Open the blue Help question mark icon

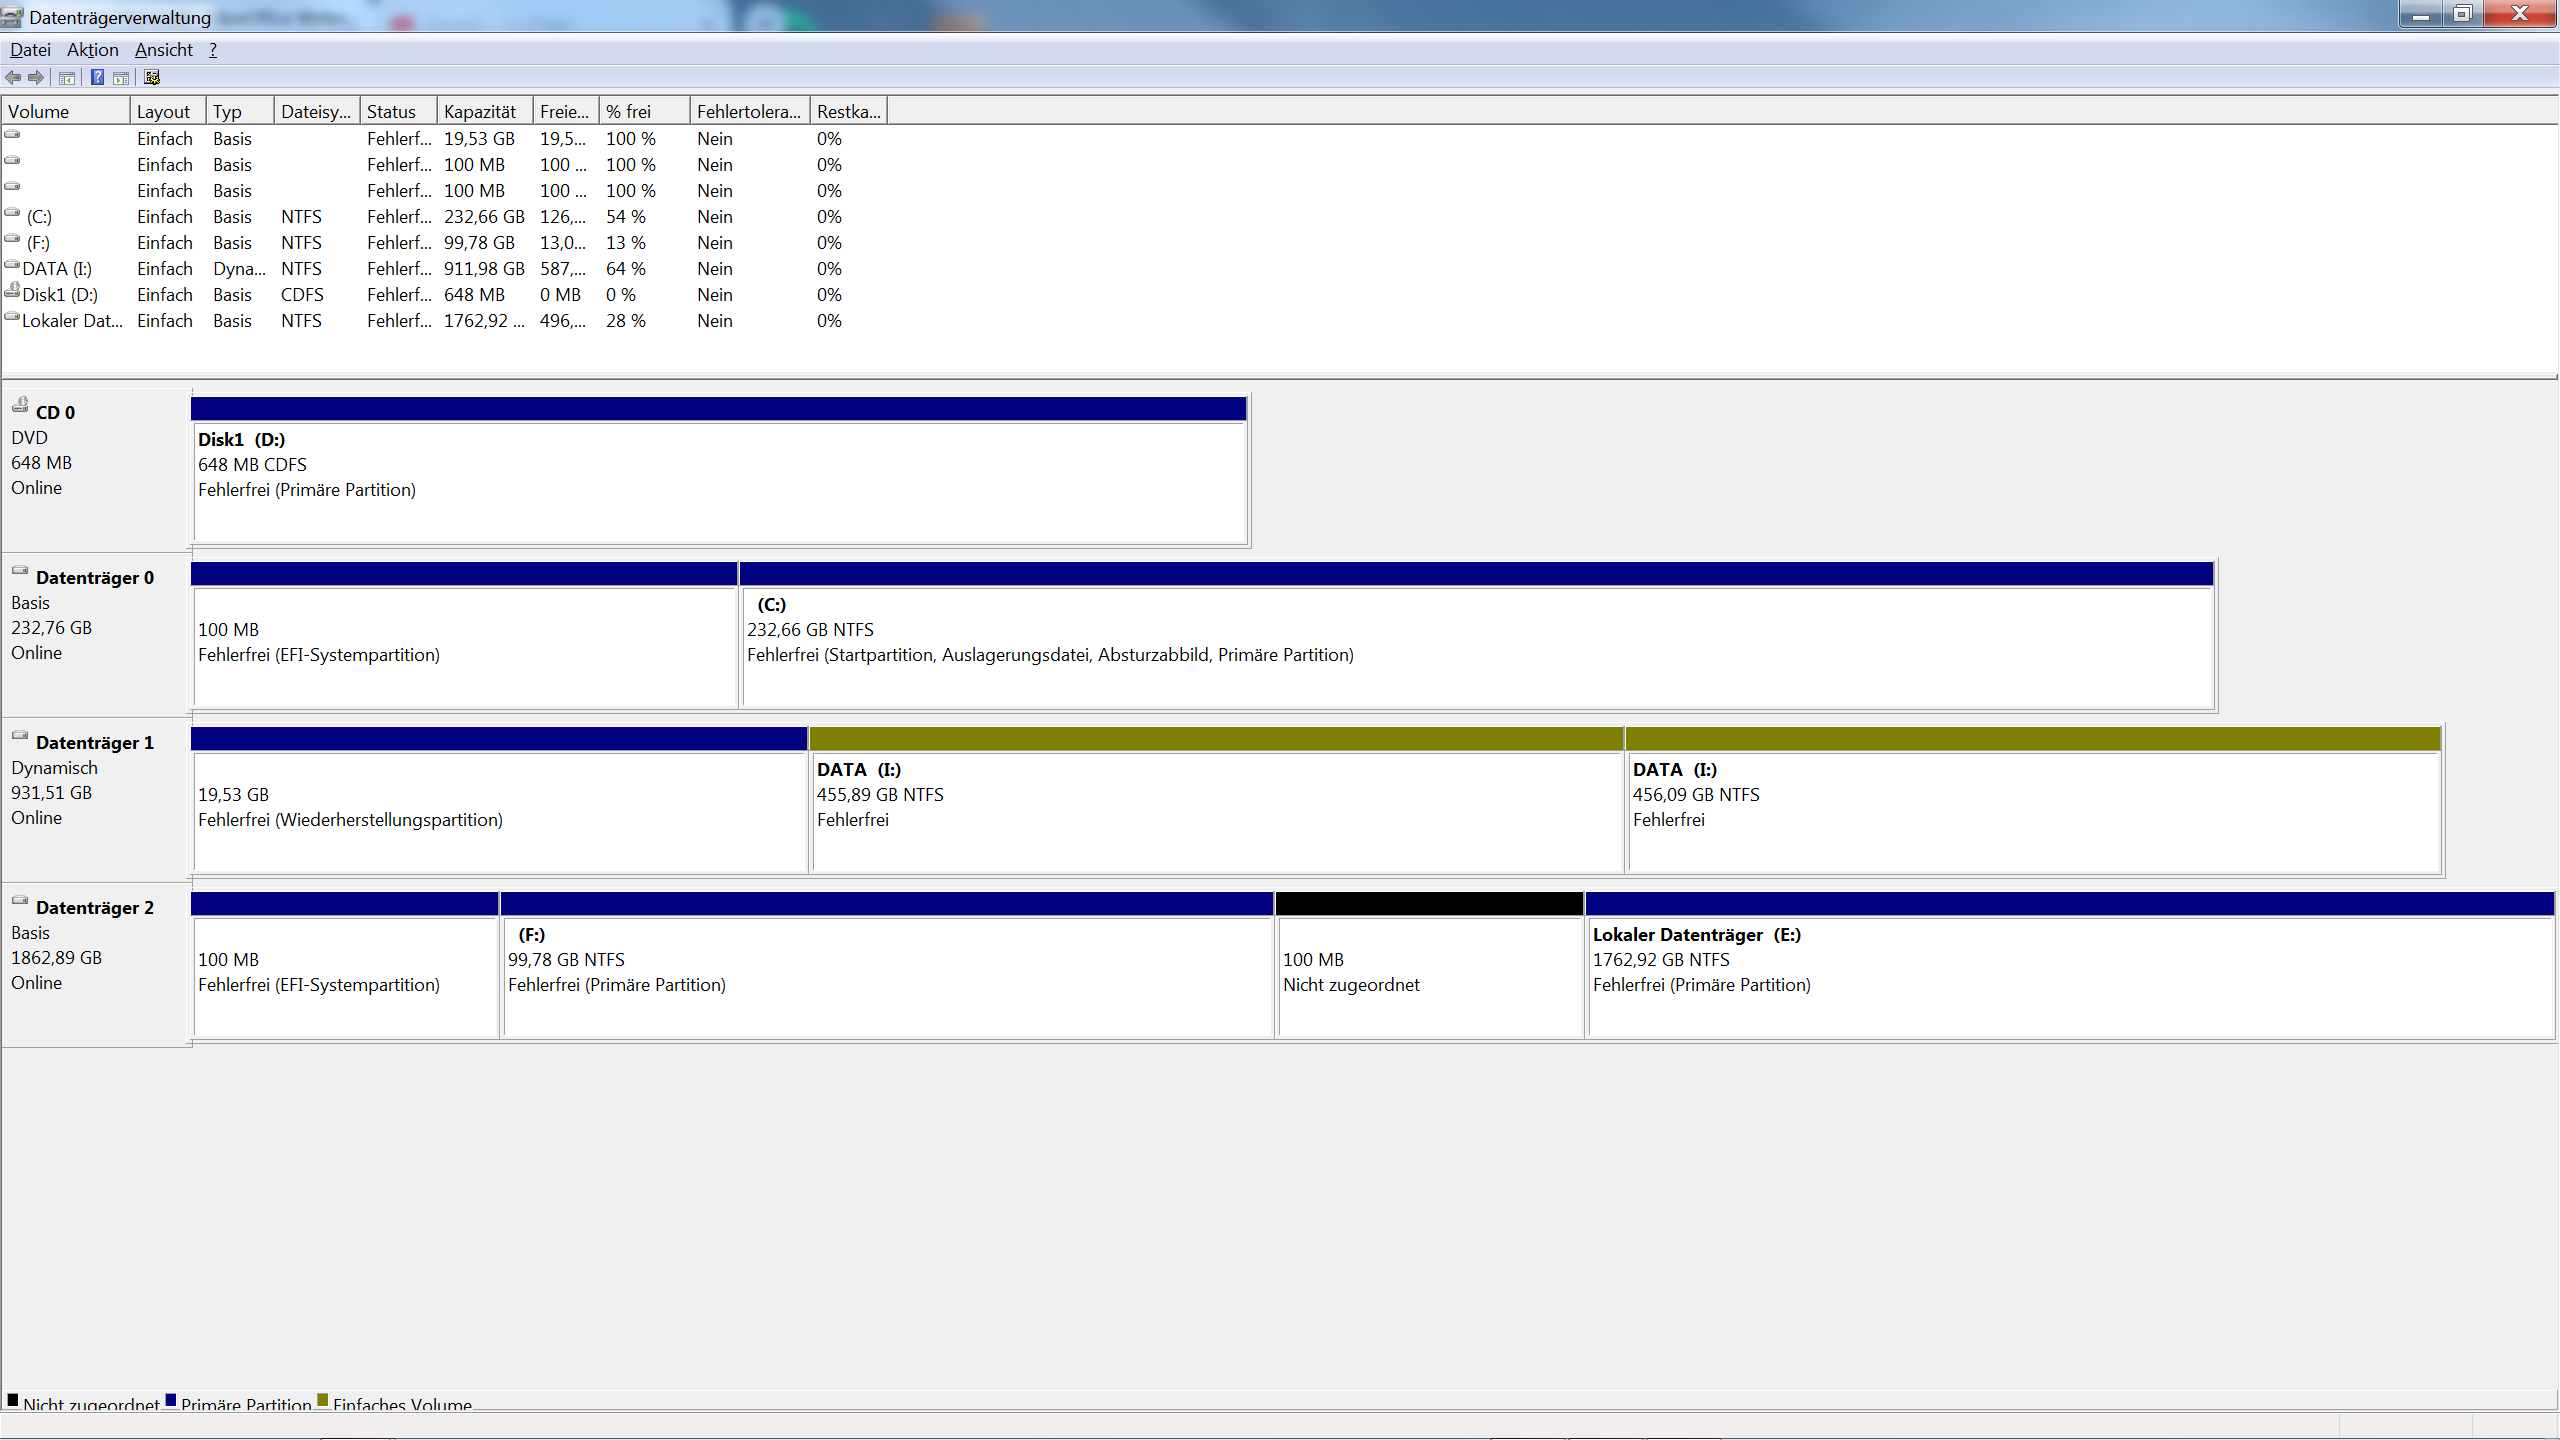click(97, 77)
